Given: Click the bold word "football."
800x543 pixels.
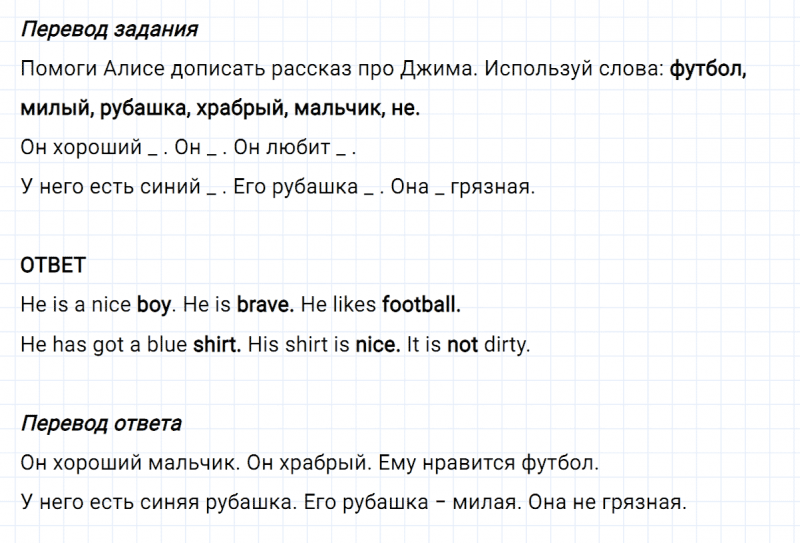Looking at the screenshot, I should 421,305.
